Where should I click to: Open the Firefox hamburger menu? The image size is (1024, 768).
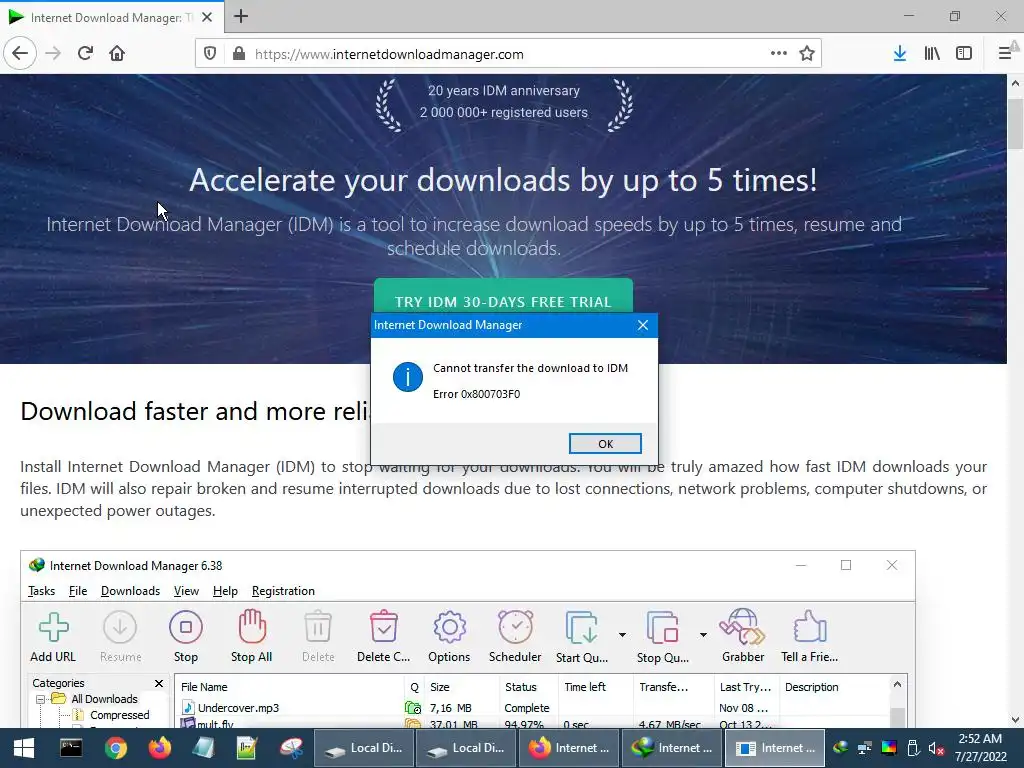tap(1005, 54)
